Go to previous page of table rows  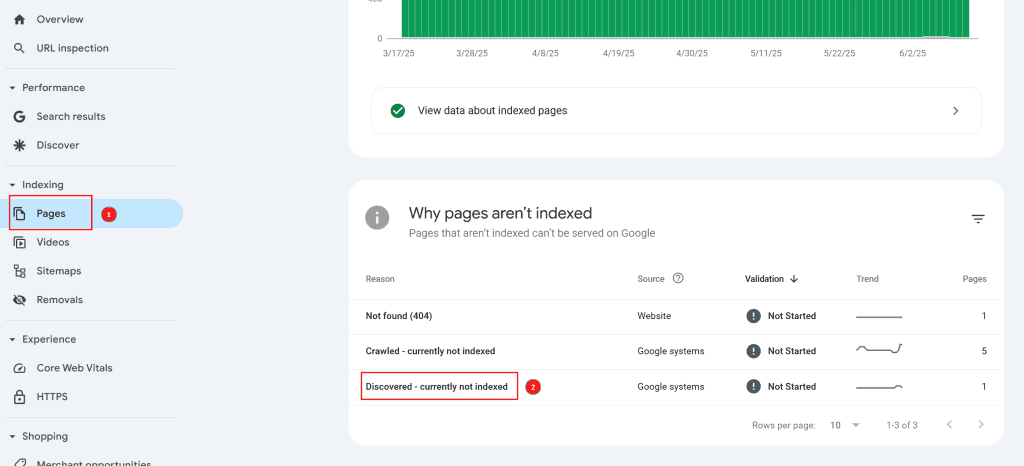tap(950, 425)
